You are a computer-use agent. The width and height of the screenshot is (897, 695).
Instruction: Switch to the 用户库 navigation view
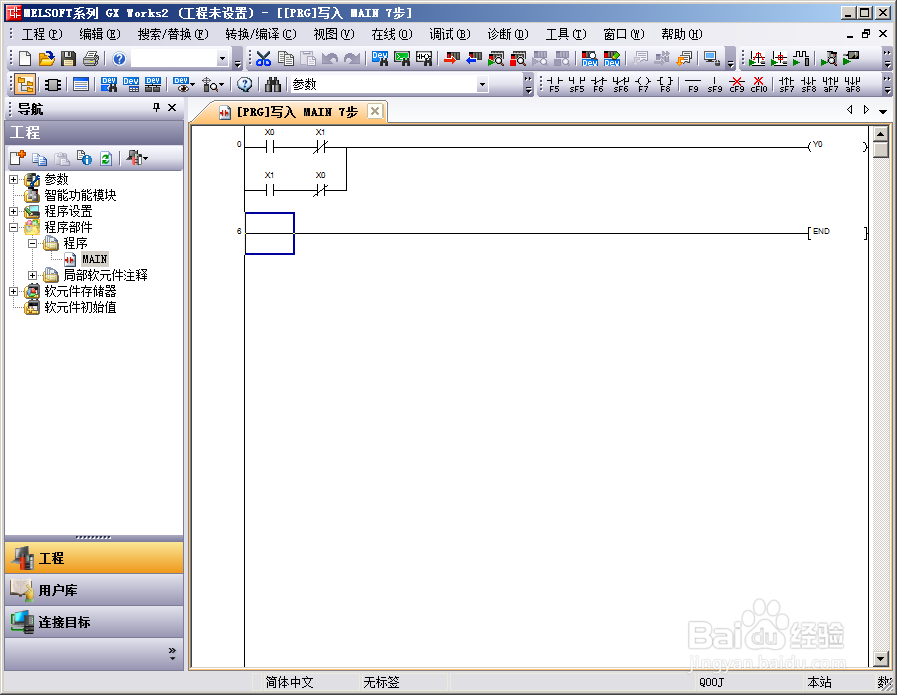pos(94,590)
